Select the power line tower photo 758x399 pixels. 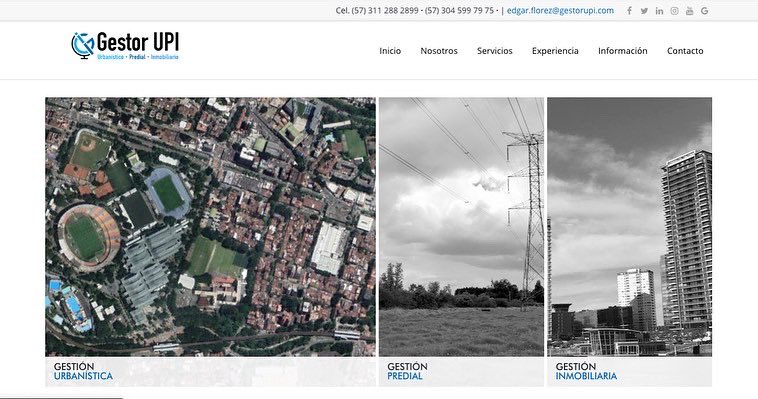461,227
